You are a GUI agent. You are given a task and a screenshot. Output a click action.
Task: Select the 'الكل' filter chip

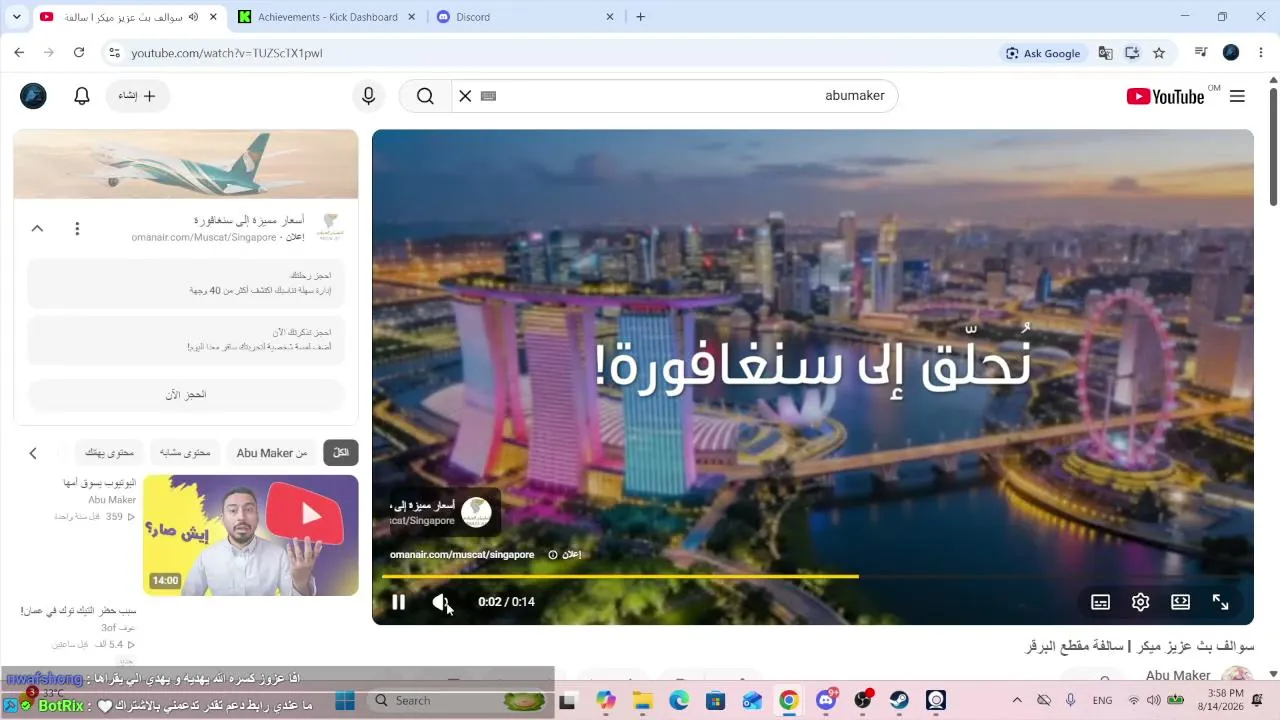tap(341, 453)
